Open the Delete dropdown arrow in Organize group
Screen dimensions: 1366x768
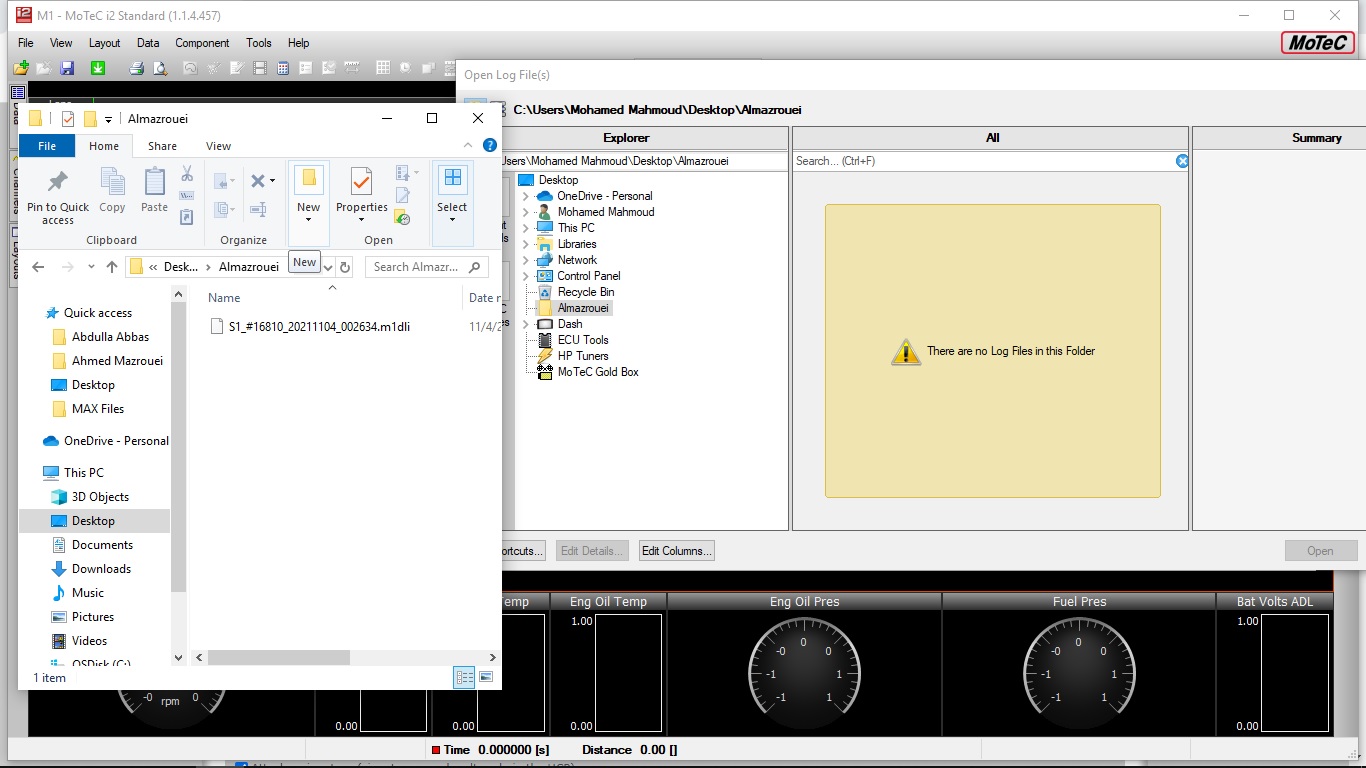click(272, 181)
